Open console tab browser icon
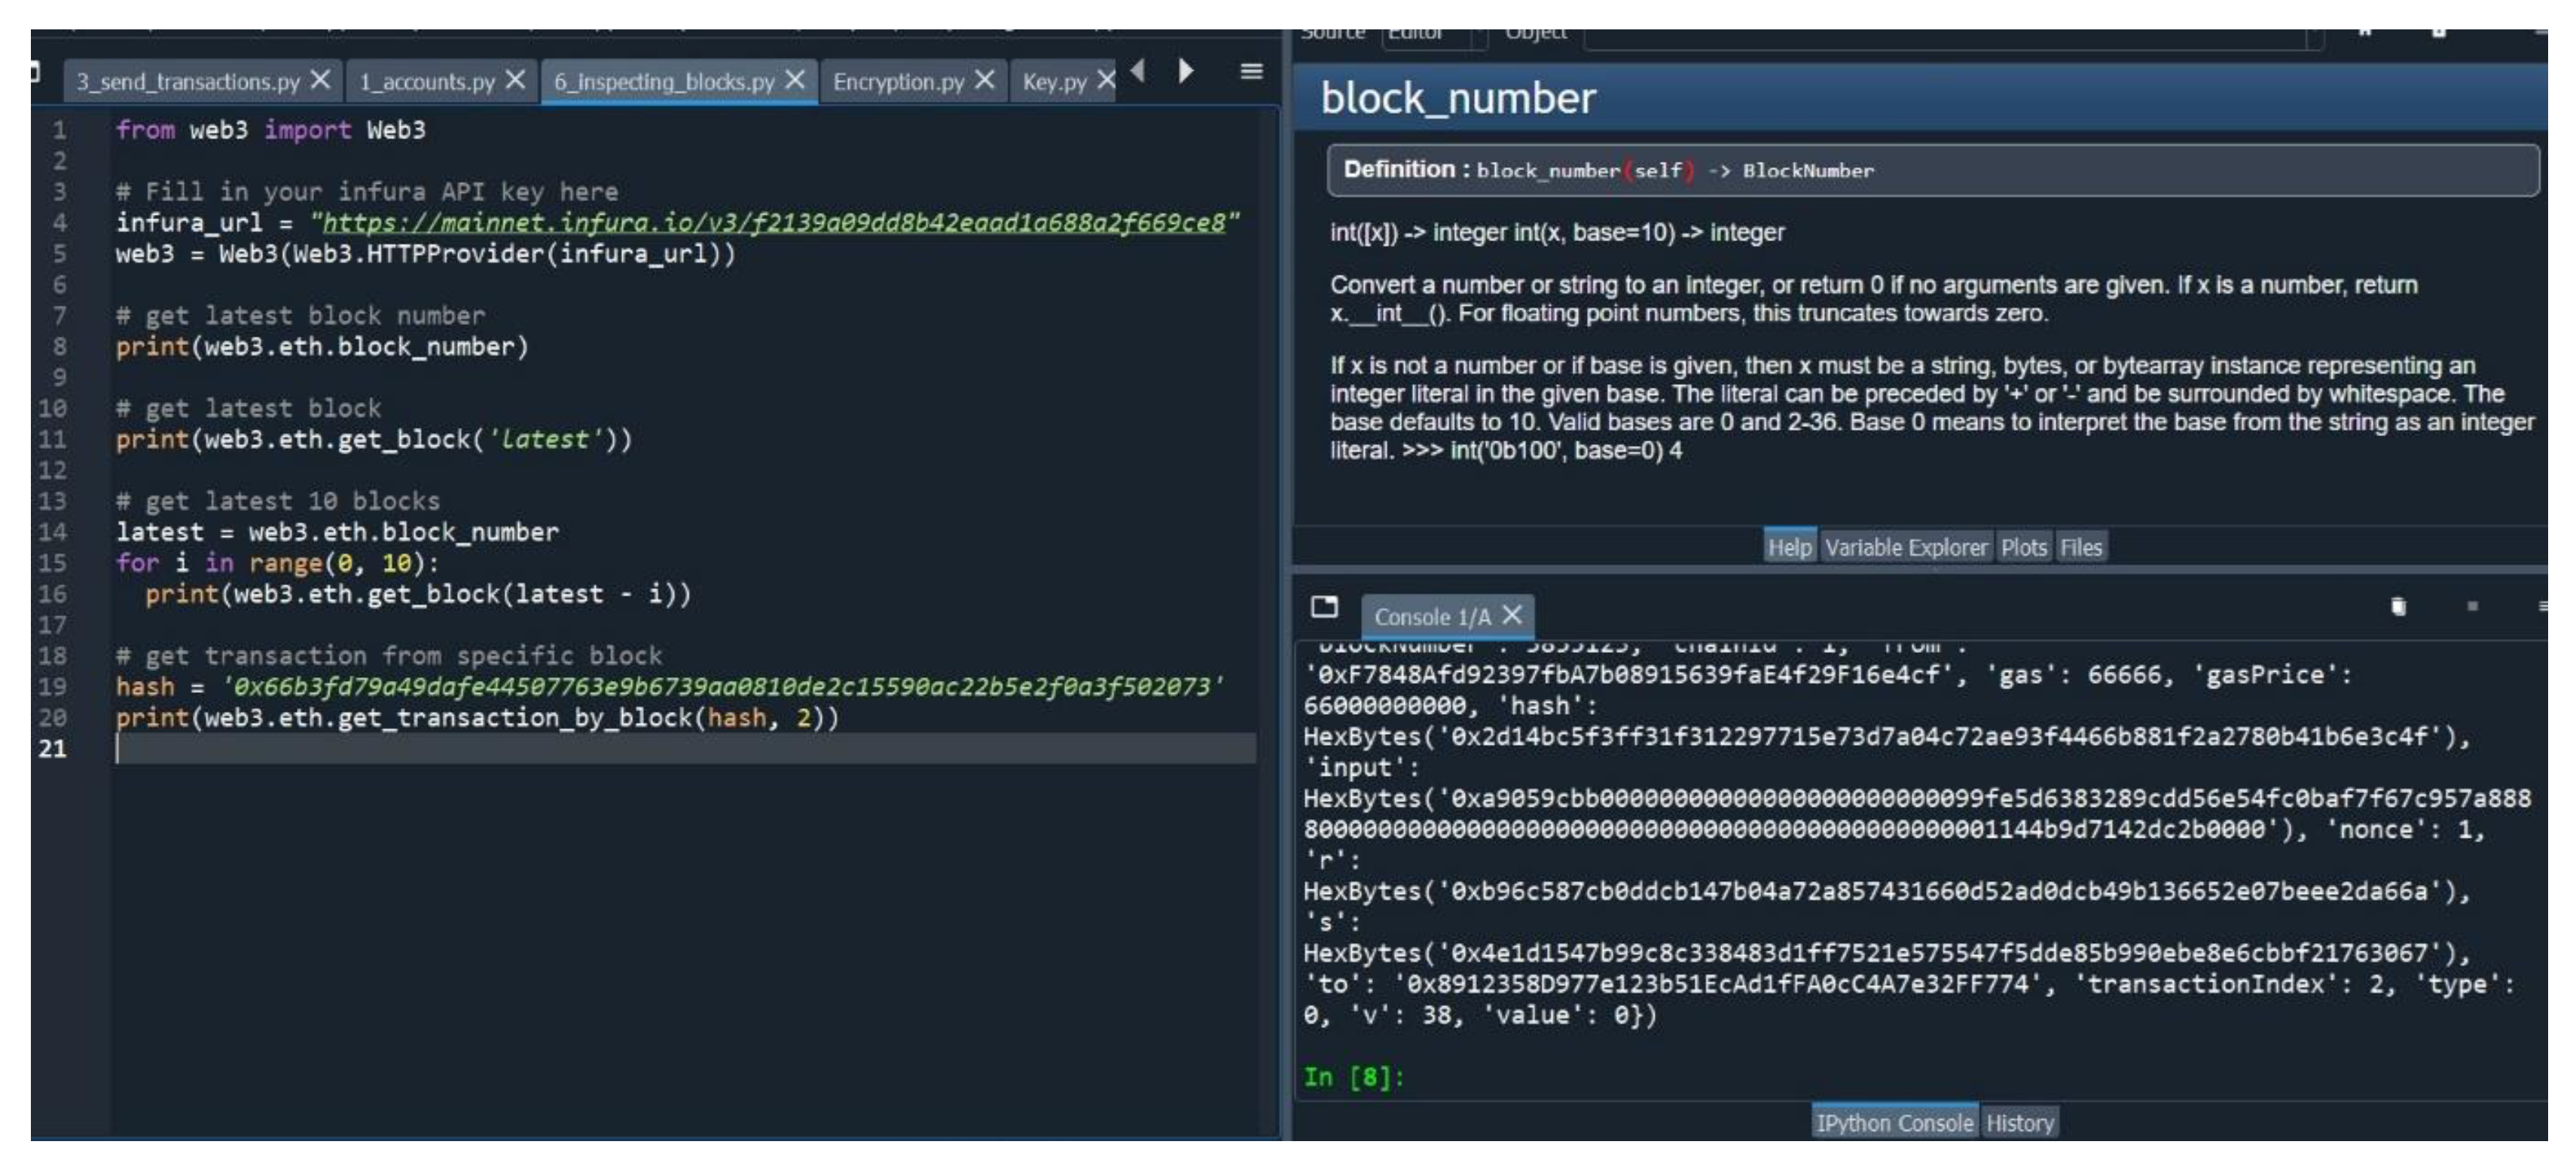 (1324, 606)
